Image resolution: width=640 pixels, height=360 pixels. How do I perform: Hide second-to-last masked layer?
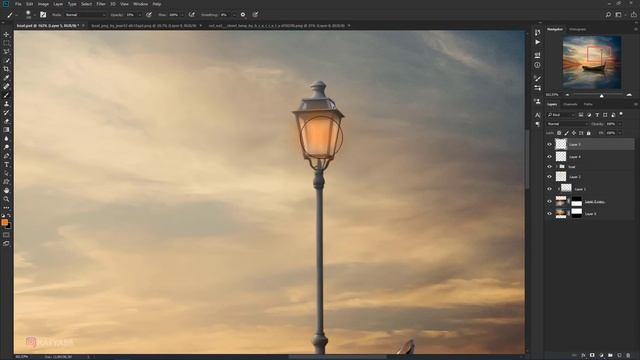click(549, 201)
